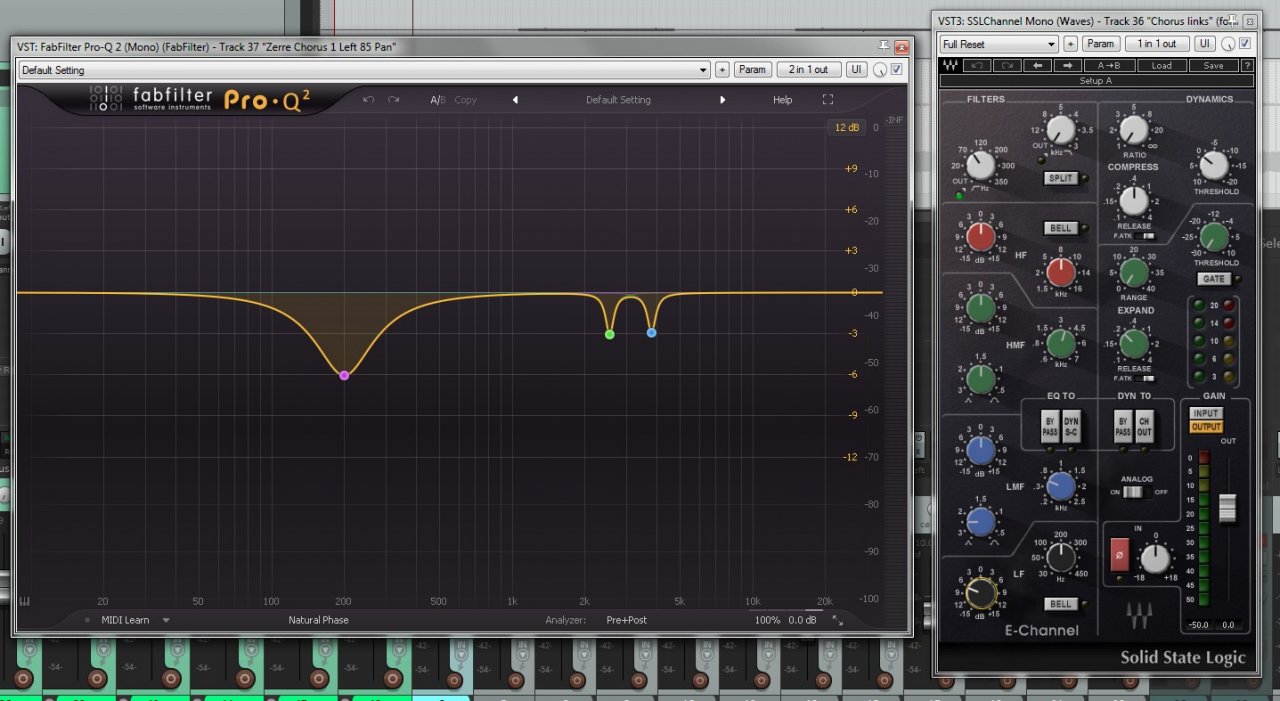This screenshot has width=1280, height=701.
Task: Click the 0.0 dB output gain value
Action: 802,620
